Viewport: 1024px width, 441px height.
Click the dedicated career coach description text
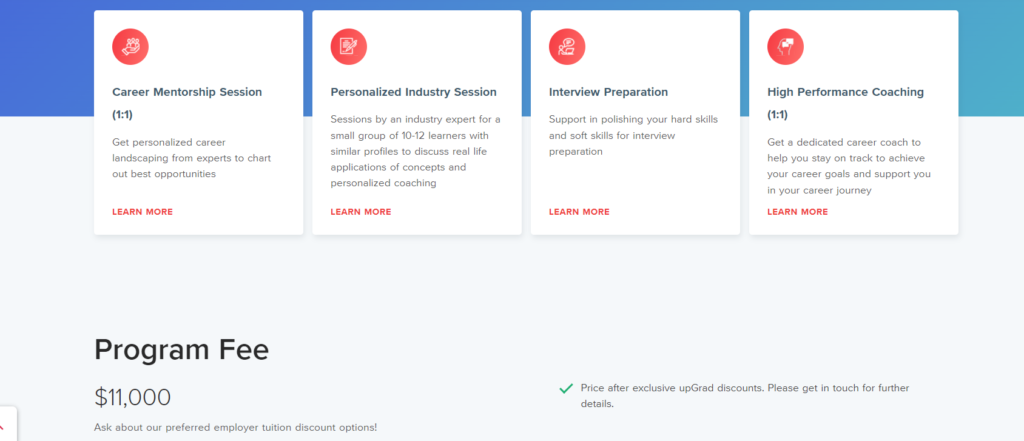[849, 166]
